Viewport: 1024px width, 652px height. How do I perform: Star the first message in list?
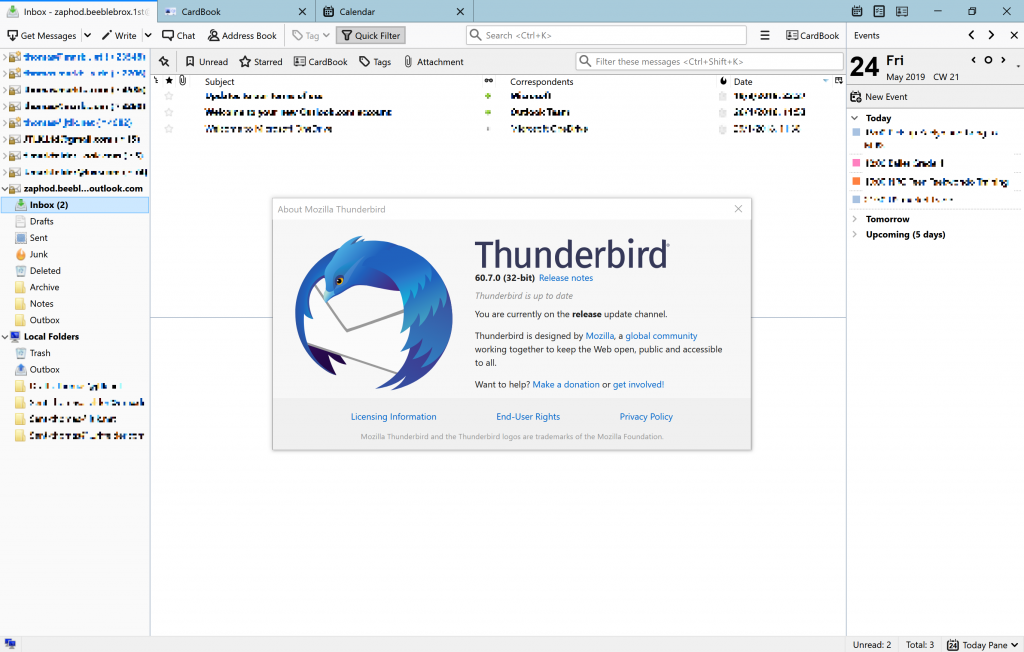tap(169, 96)
